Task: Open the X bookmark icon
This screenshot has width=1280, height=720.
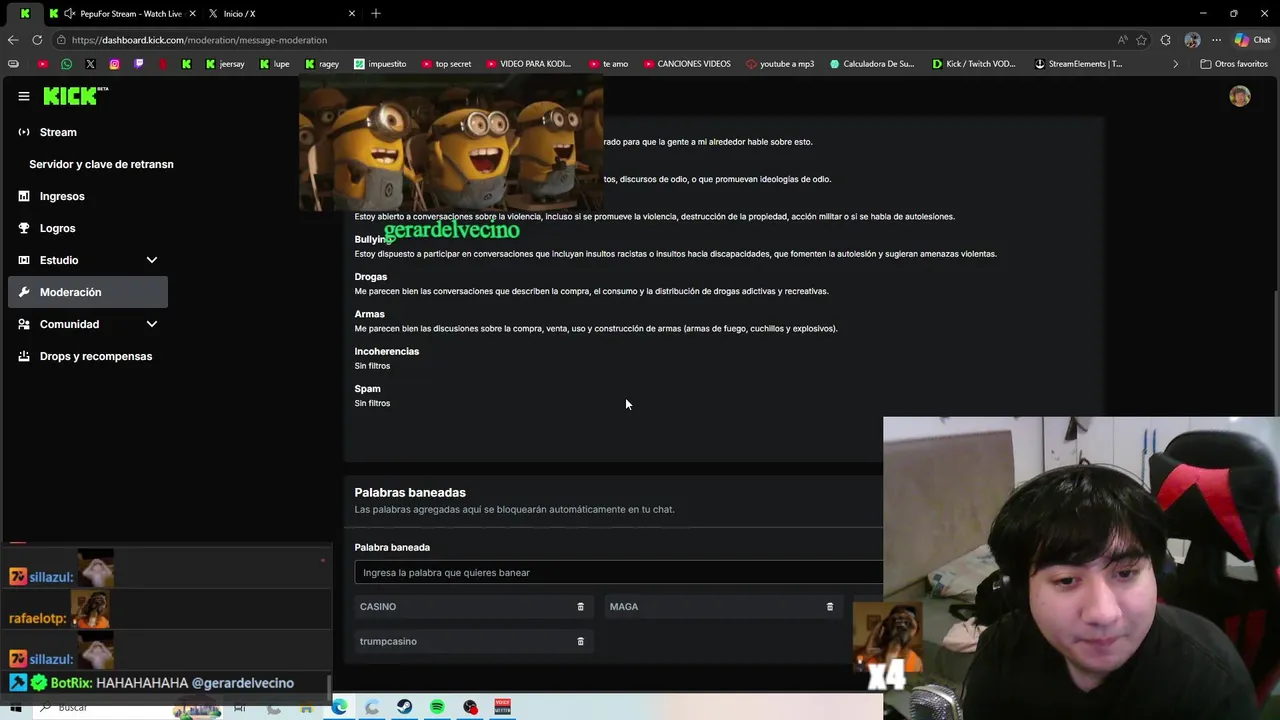Action: click(90, 64)
